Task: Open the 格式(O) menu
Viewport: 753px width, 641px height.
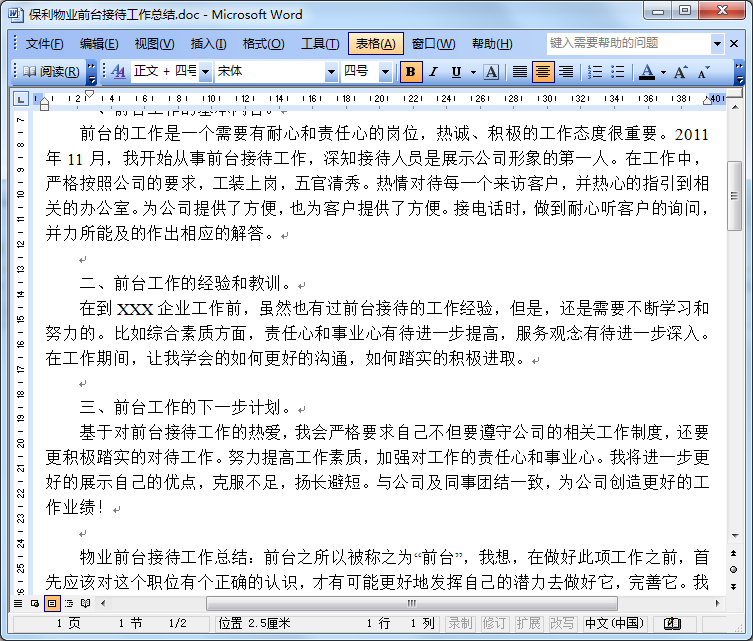Action: pos(264,44)
